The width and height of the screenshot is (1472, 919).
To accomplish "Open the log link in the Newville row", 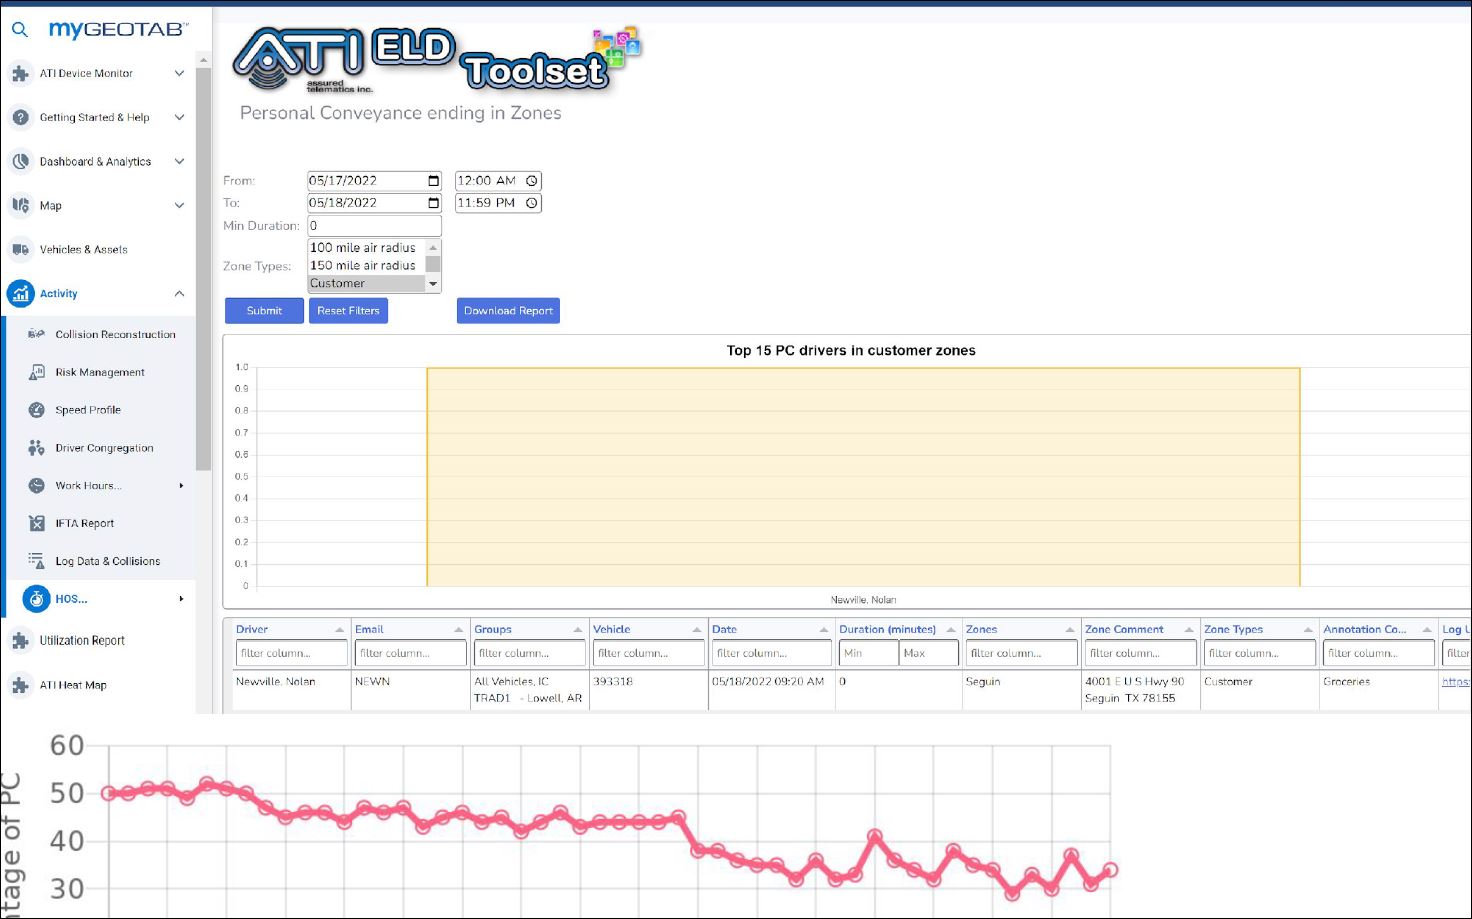I will pos(1455,682).
